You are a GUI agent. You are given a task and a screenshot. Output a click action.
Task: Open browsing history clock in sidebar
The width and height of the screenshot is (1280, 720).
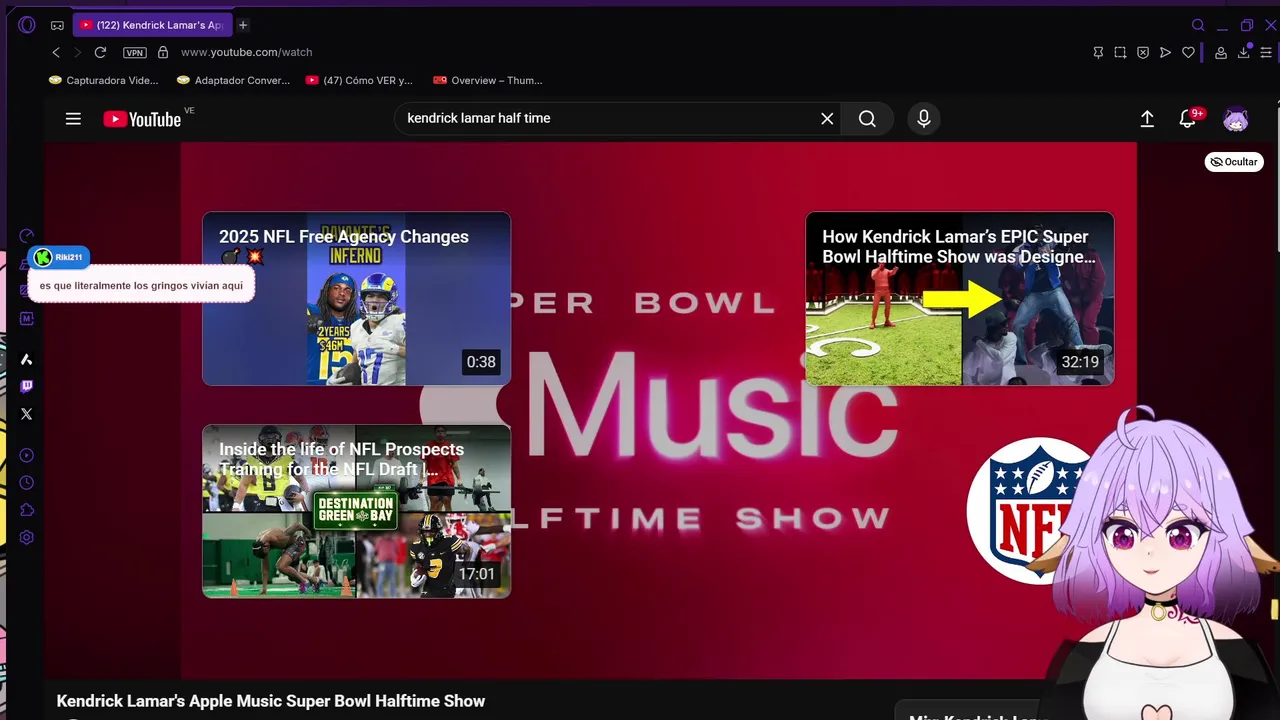click(27, 482)
